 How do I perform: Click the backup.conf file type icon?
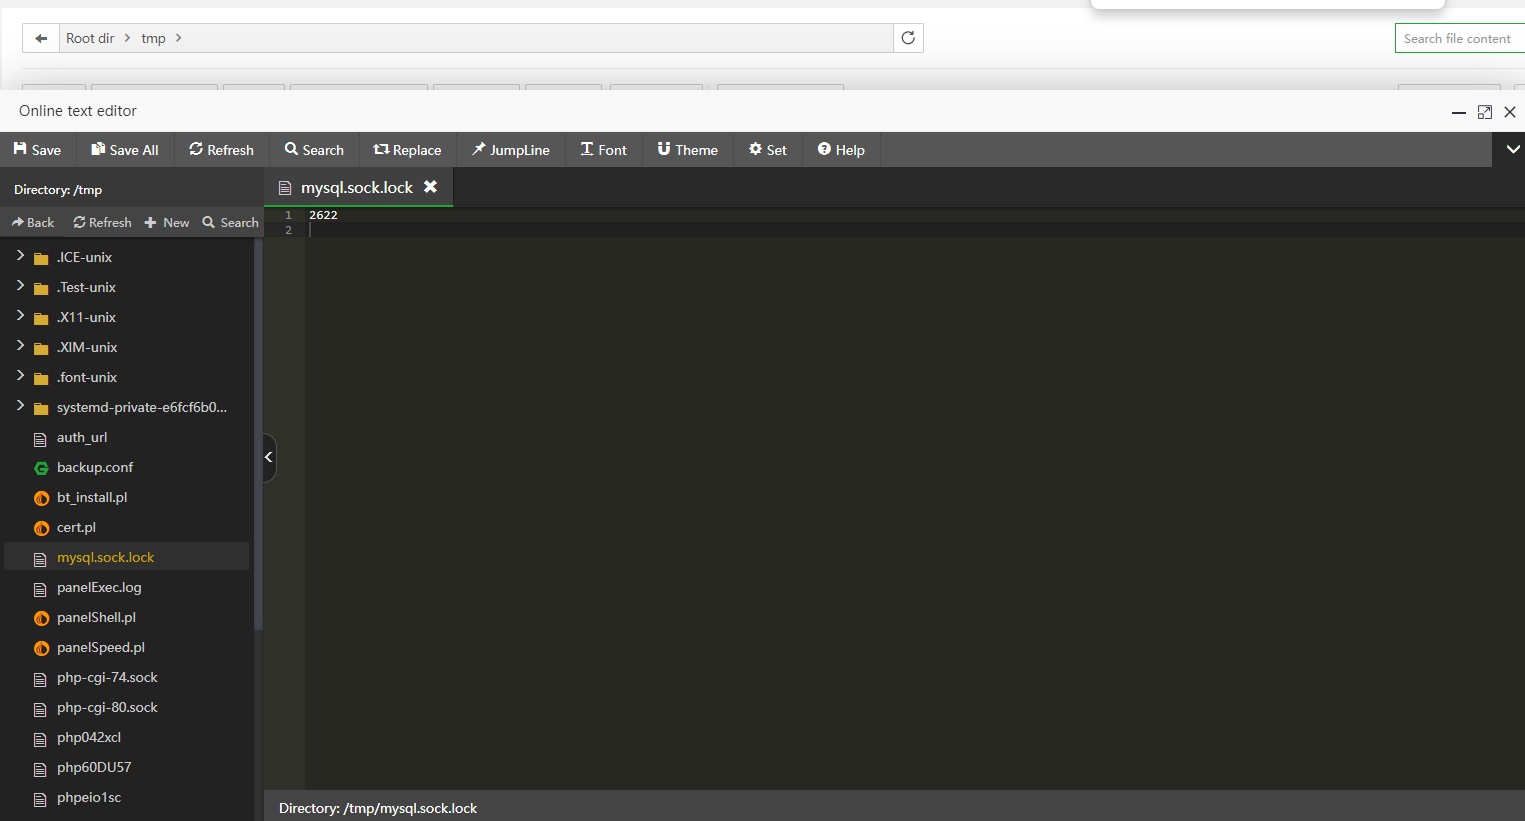pos(41,468)
